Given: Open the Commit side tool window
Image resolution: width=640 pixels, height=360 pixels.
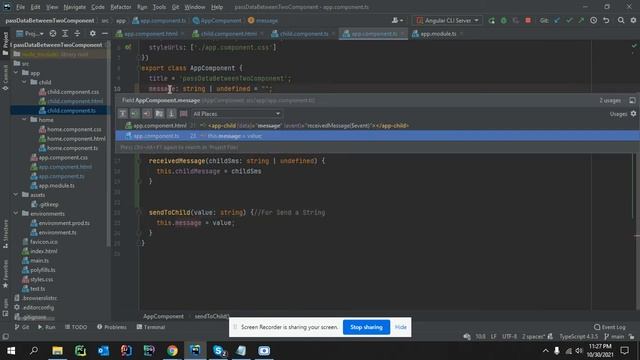Looking at the screenshot, I should [x=5, y=78].
